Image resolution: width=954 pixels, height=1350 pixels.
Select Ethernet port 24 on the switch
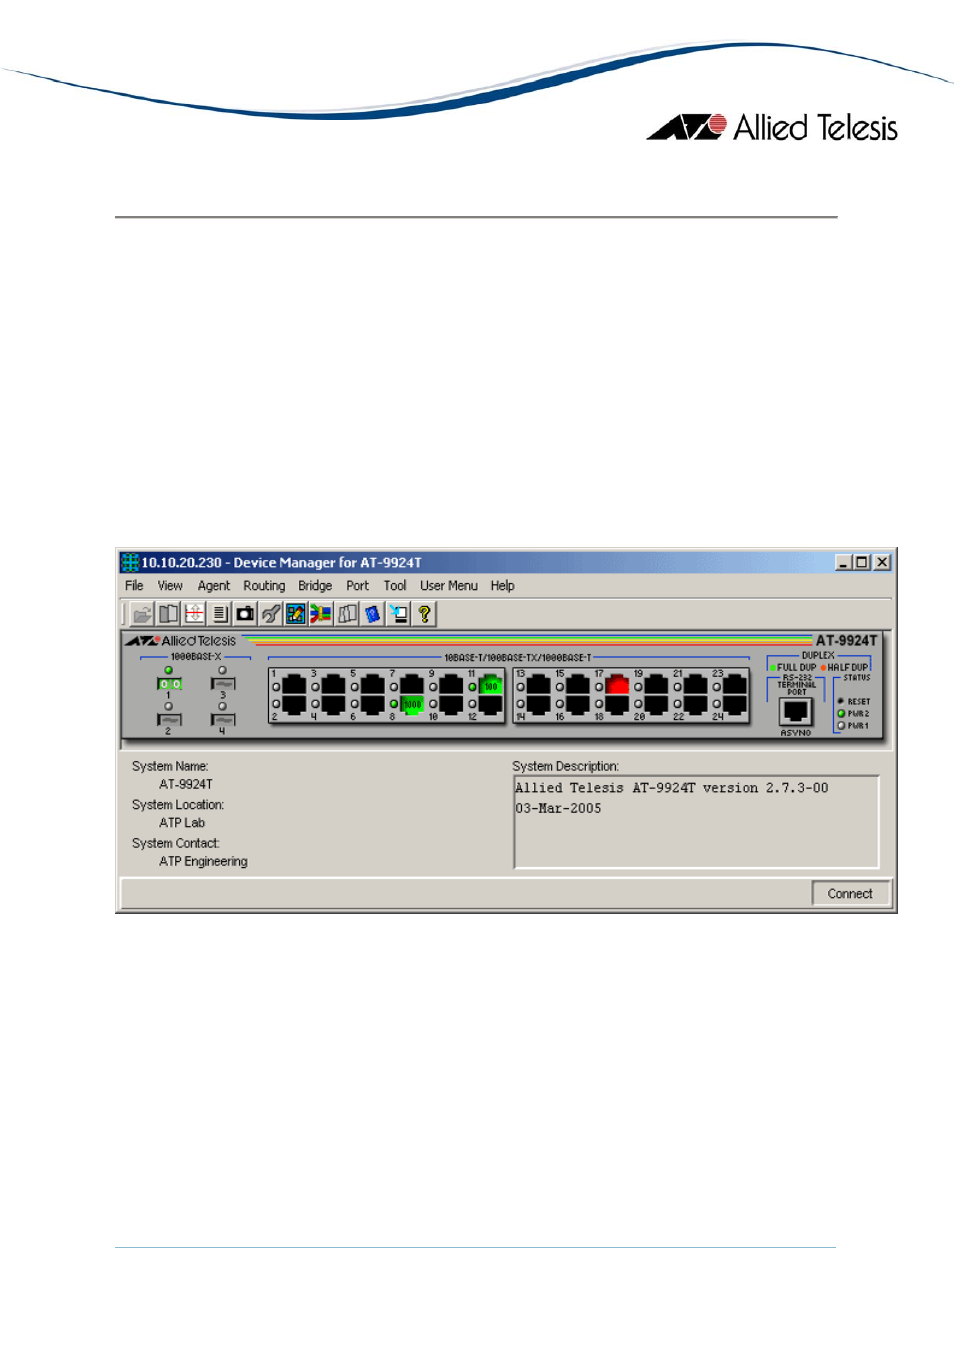735,705
